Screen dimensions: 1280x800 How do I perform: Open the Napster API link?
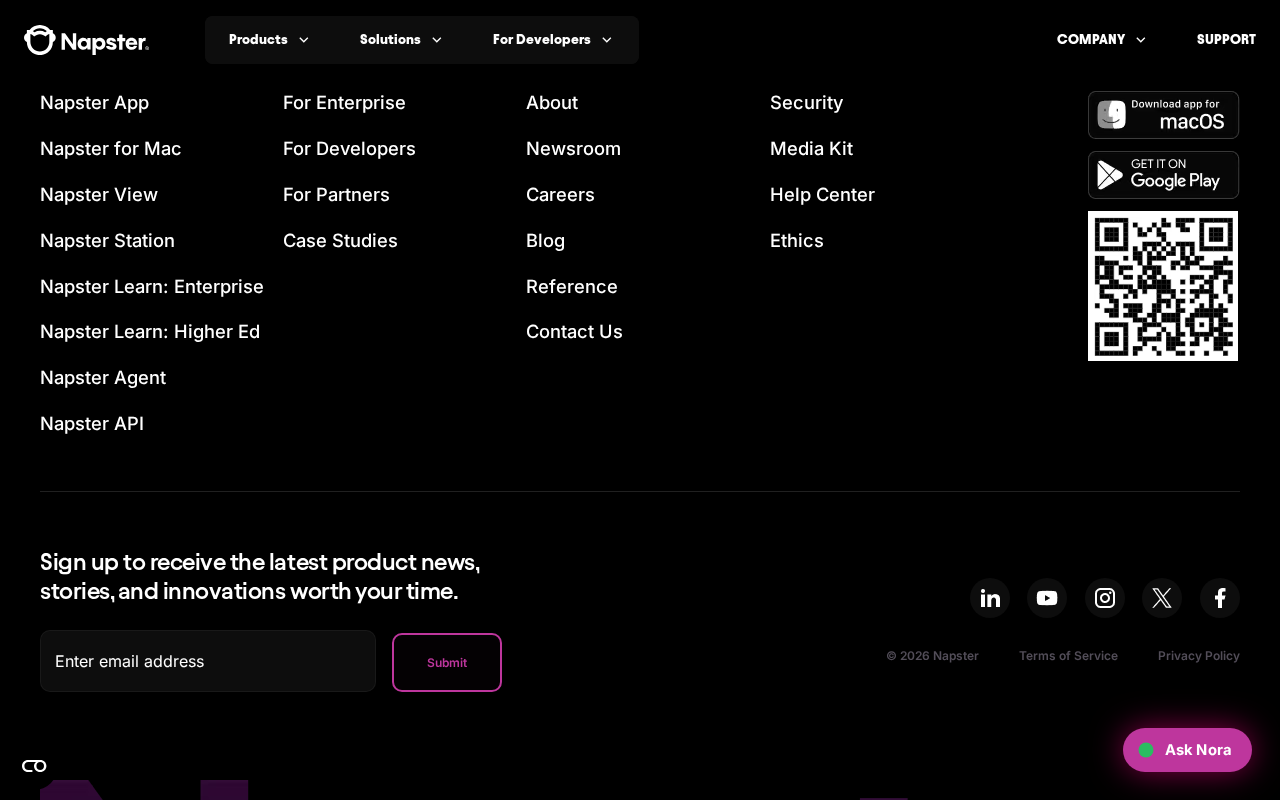pyautogui.click(x=92, y=424)
